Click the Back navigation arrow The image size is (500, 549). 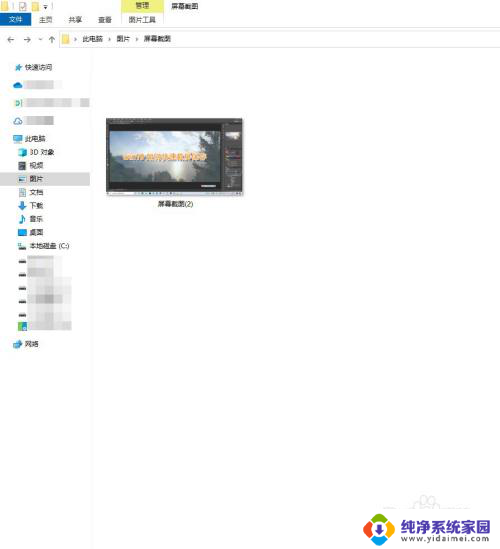pyautogui.click(x=11, y=40)
